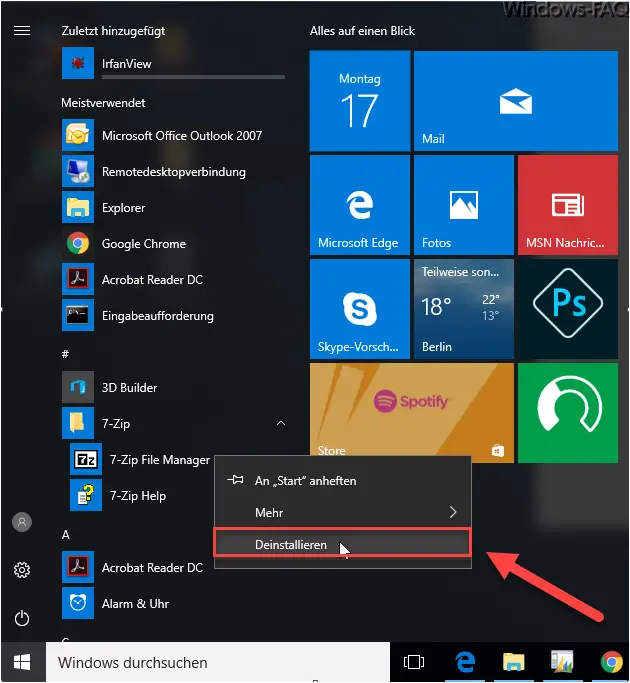Click the user account icon
The width and height of the screenshot is (630, 683).
coord(22,522)
